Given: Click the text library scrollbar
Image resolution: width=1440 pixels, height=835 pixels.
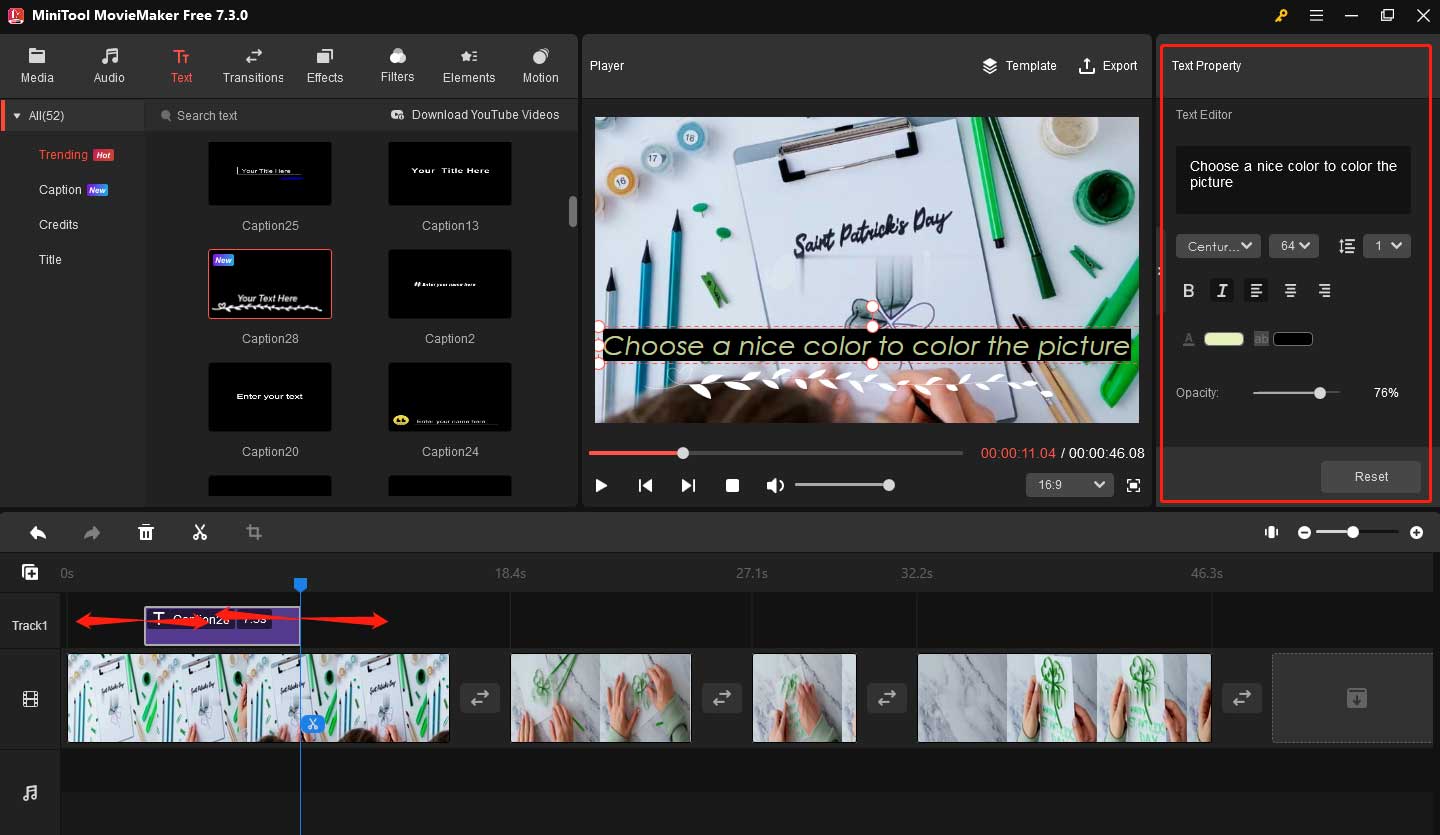Looking at the screenshot, I should (x=573, y=211).
